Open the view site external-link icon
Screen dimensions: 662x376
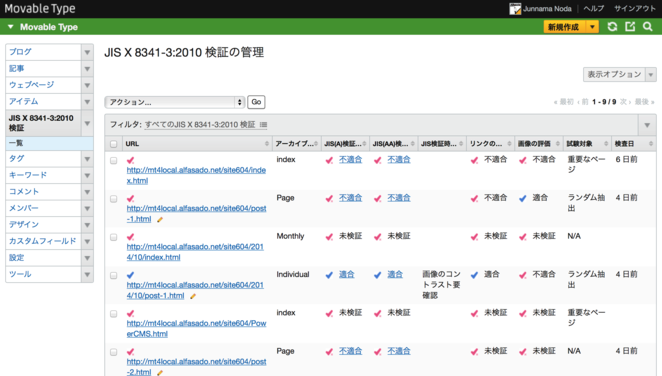click(630, 27)
